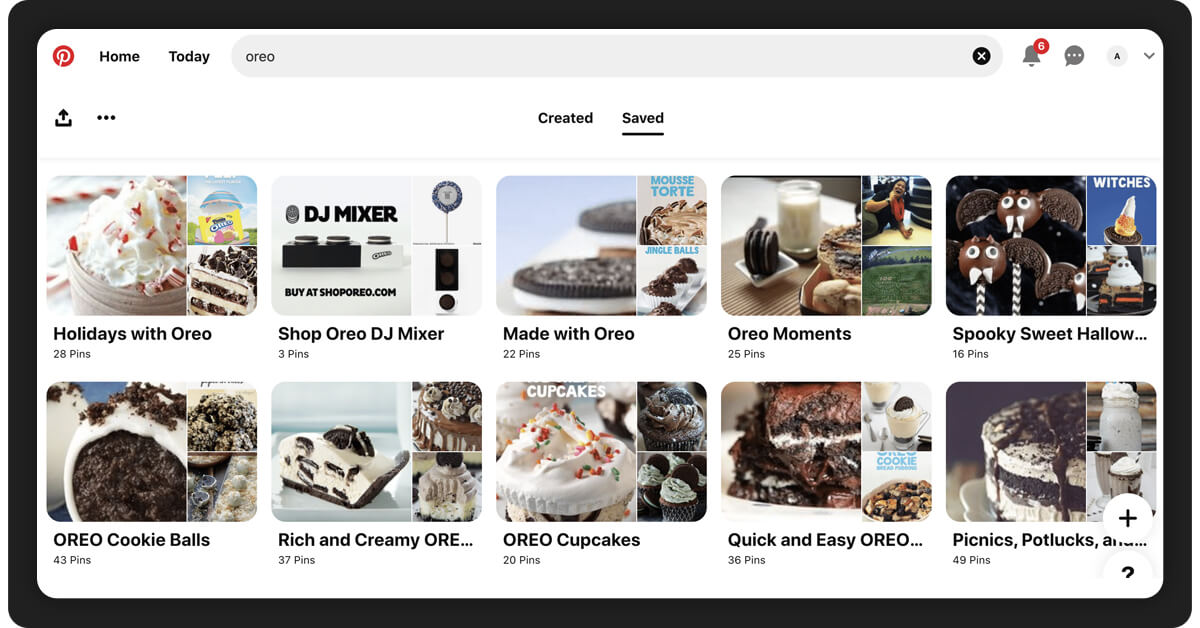Image resolution: width=1200 pixels, height=628 pixels.
Task: Open Made with Oreo board title
Action: point(568,334)
